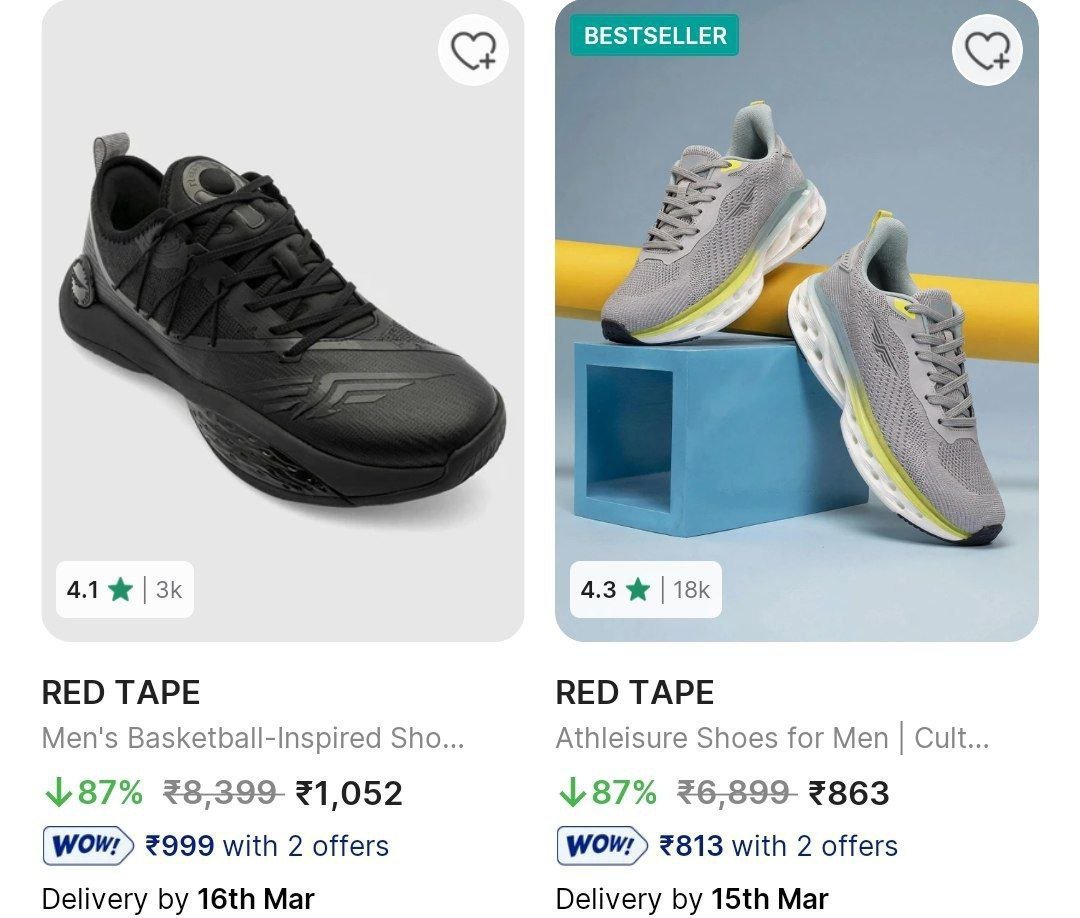Viewport: 1080px width, 918px height.
Task: Open RED TAPE brand page from left card
Action: pyautogui.click(x=120, y=691)
